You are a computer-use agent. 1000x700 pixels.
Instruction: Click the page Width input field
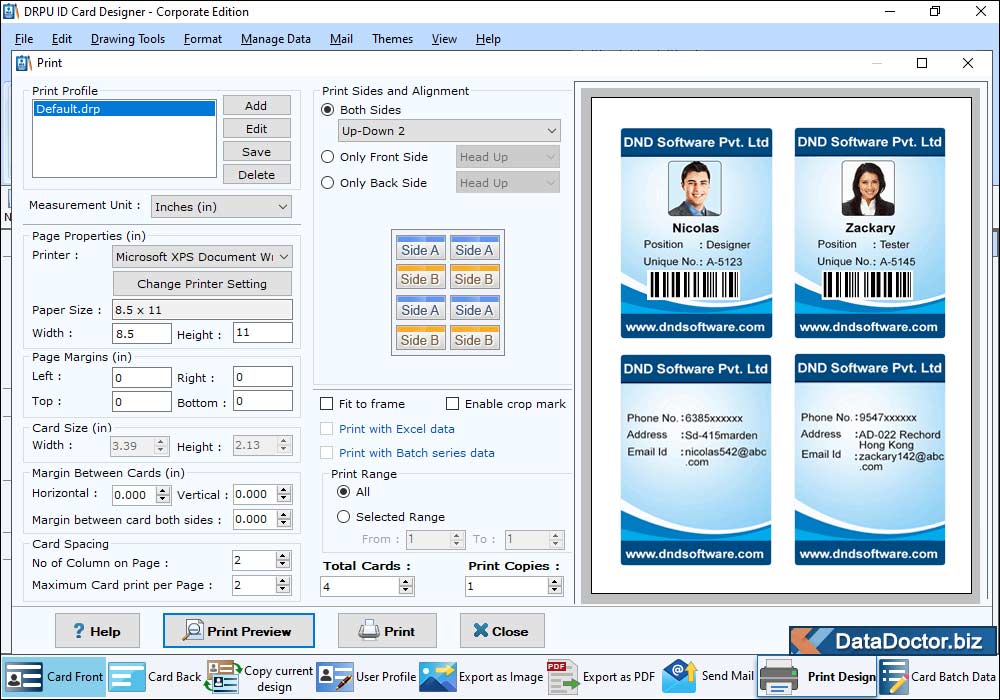[x=142, y=333]
